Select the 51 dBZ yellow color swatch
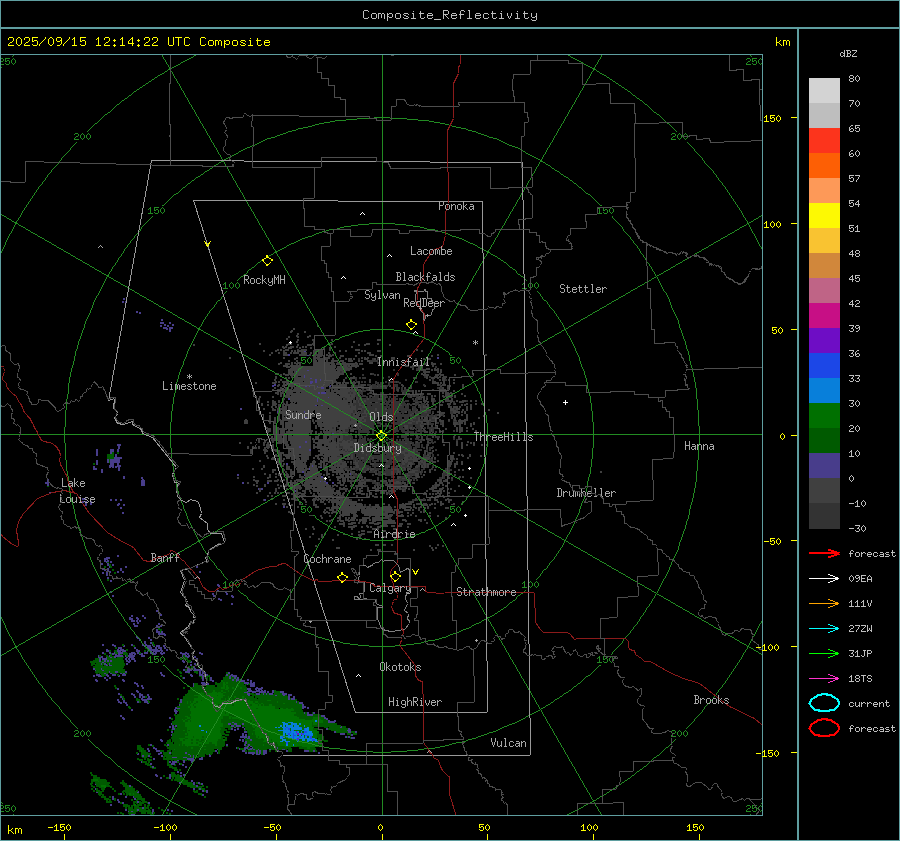Viewport: 900px width, 841px height. point(824,216)
